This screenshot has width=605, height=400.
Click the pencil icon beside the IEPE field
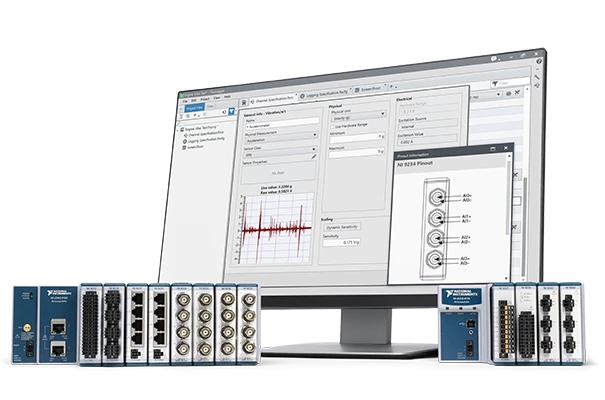(x=314, y=158)
